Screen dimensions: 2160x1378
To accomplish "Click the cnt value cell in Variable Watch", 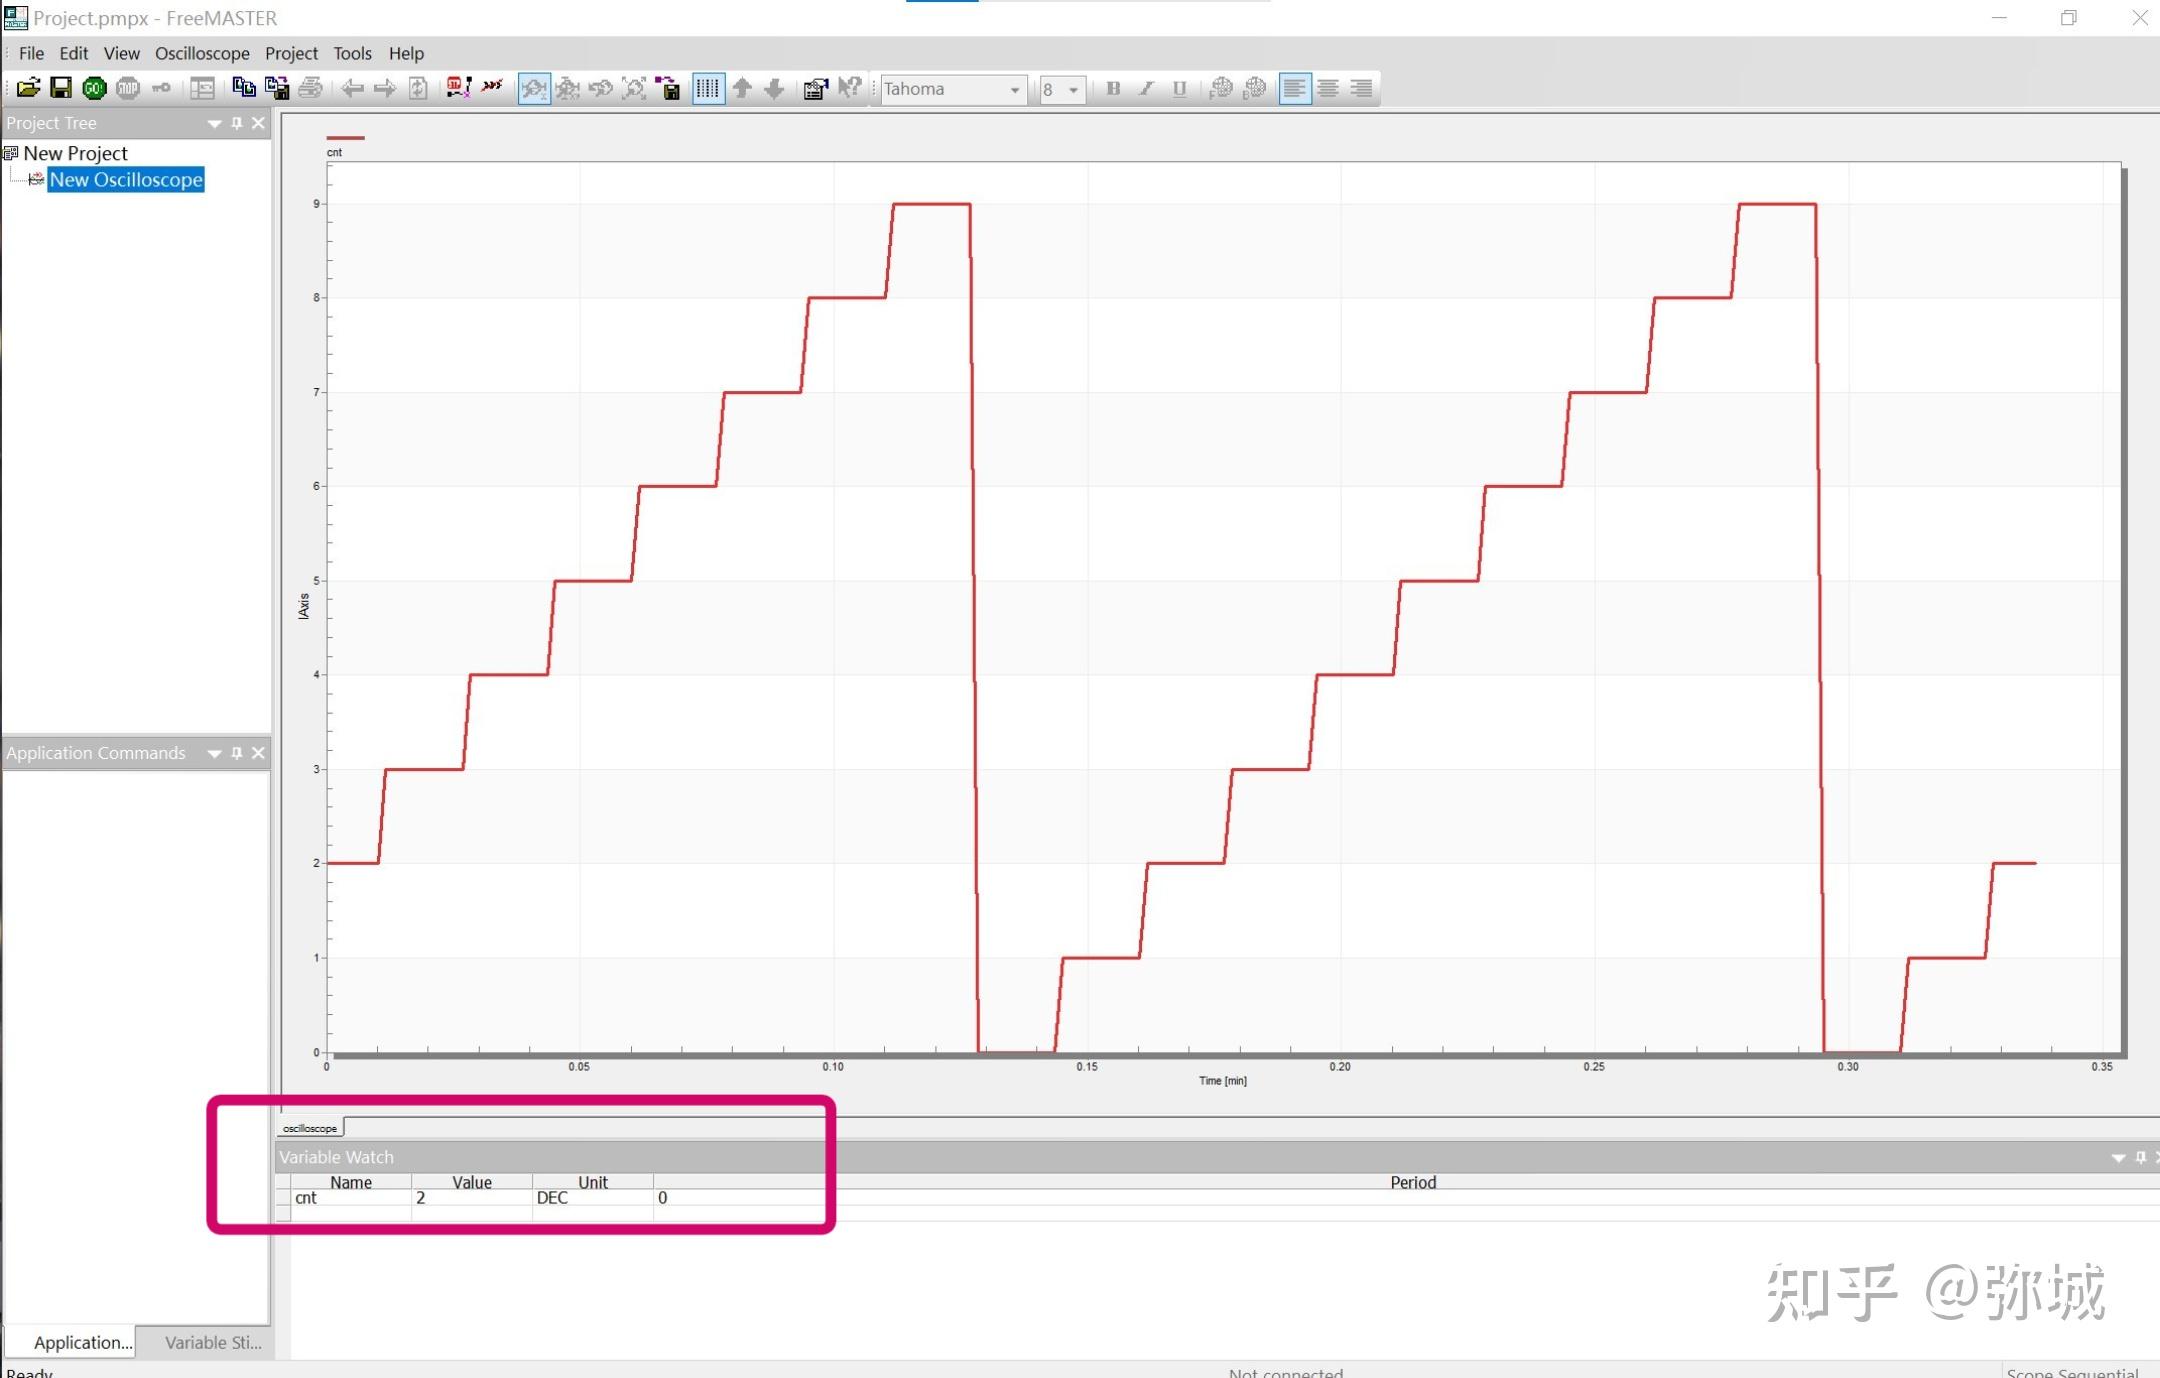I will pos(470,1198).
